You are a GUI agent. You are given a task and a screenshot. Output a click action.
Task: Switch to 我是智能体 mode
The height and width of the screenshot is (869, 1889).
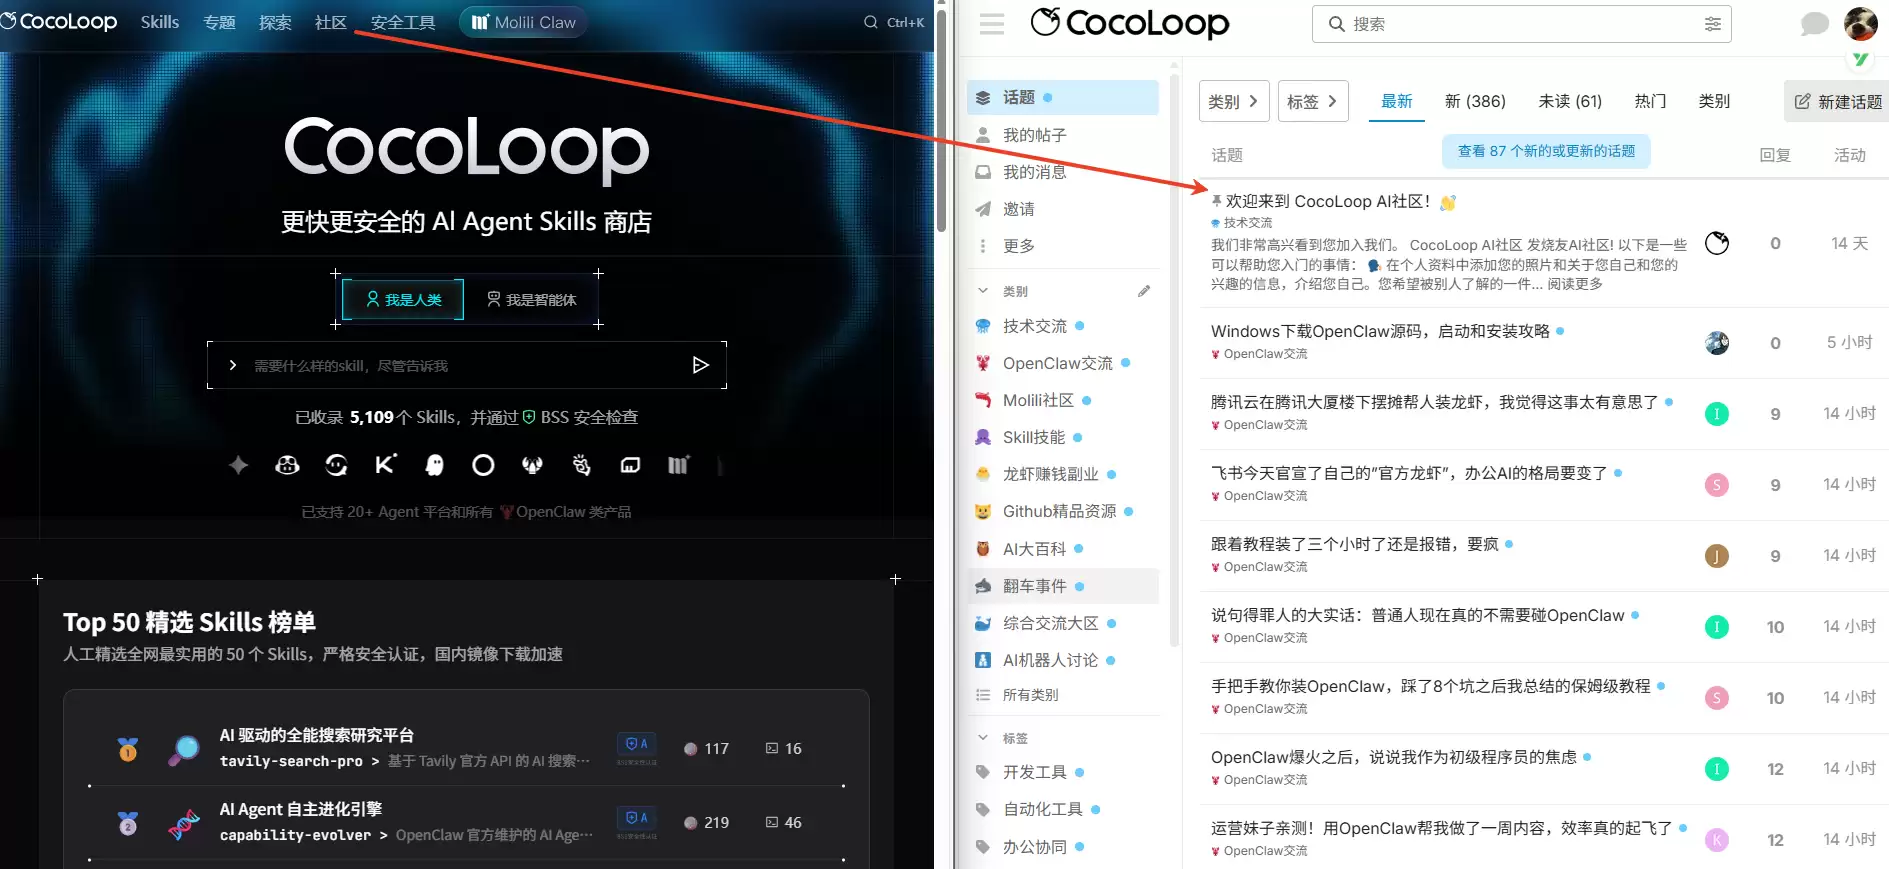coord(531,299)
